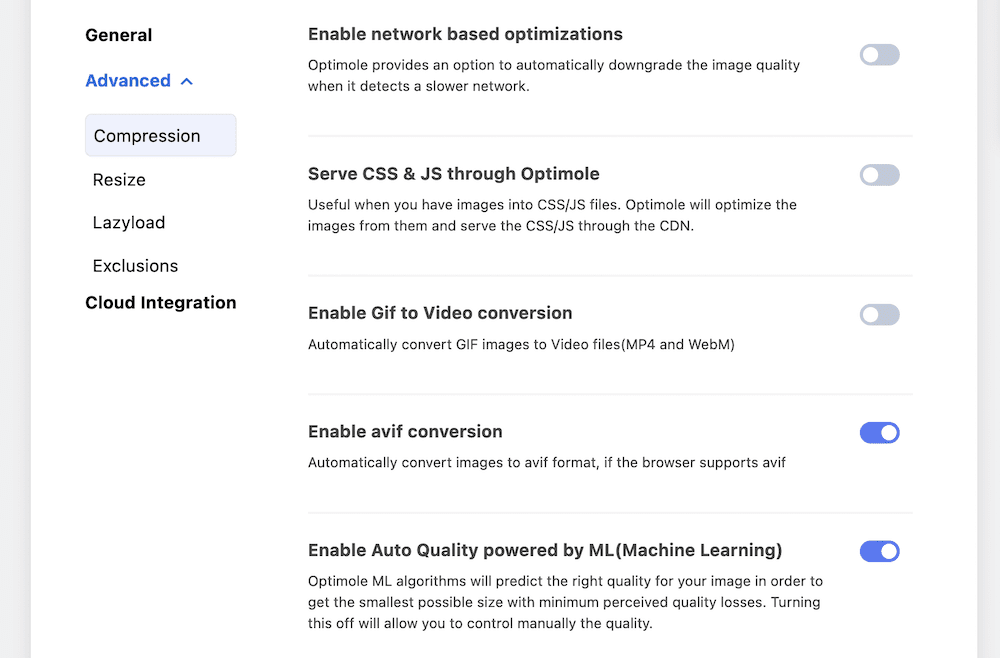Click the 'Enable Auto Quality powered by ML' heading

[x=545, y=550]
